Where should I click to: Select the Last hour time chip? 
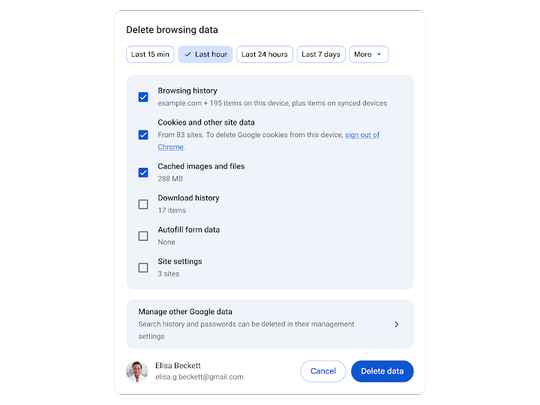tap(205, 54)
